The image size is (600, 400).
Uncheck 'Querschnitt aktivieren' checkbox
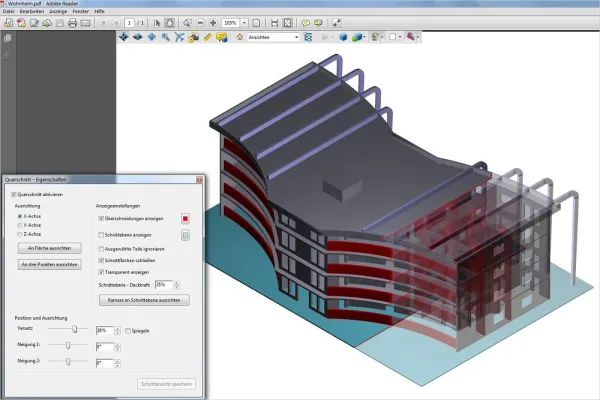(13, 194)
